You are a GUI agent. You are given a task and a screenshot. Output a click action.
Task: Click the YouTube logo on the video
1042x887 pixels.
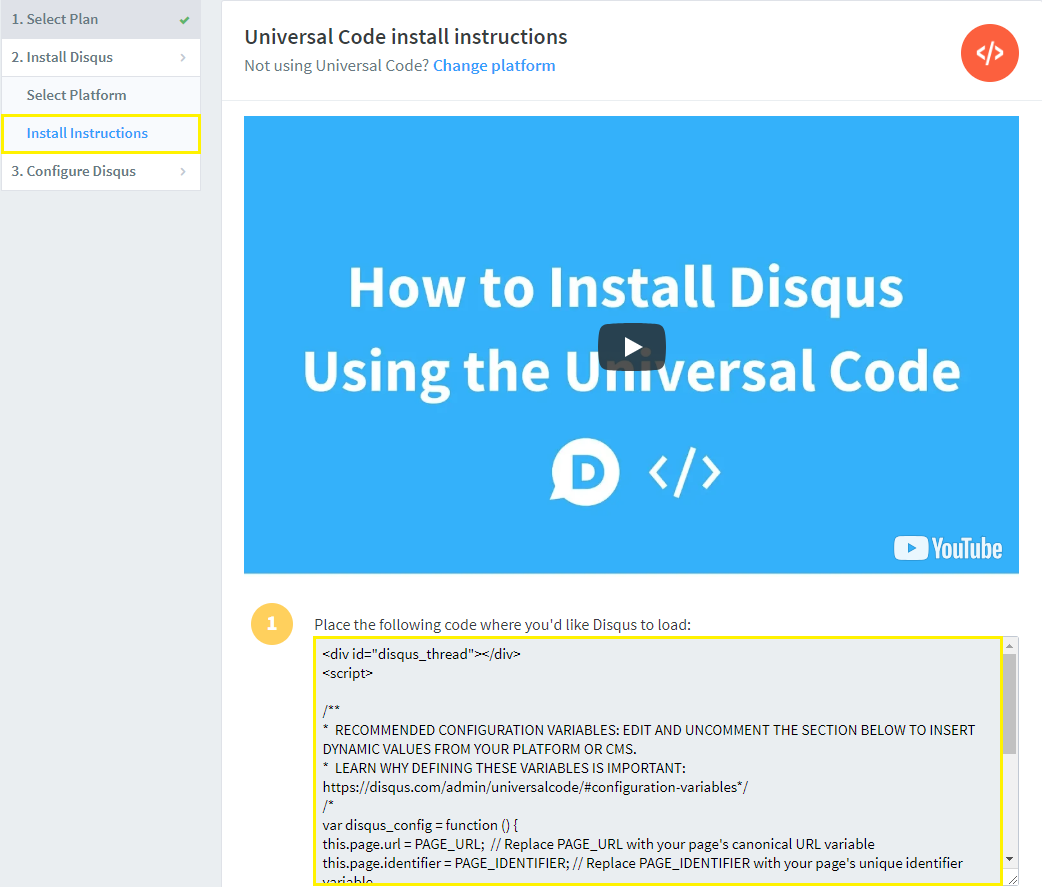click(x=948, y=548)
